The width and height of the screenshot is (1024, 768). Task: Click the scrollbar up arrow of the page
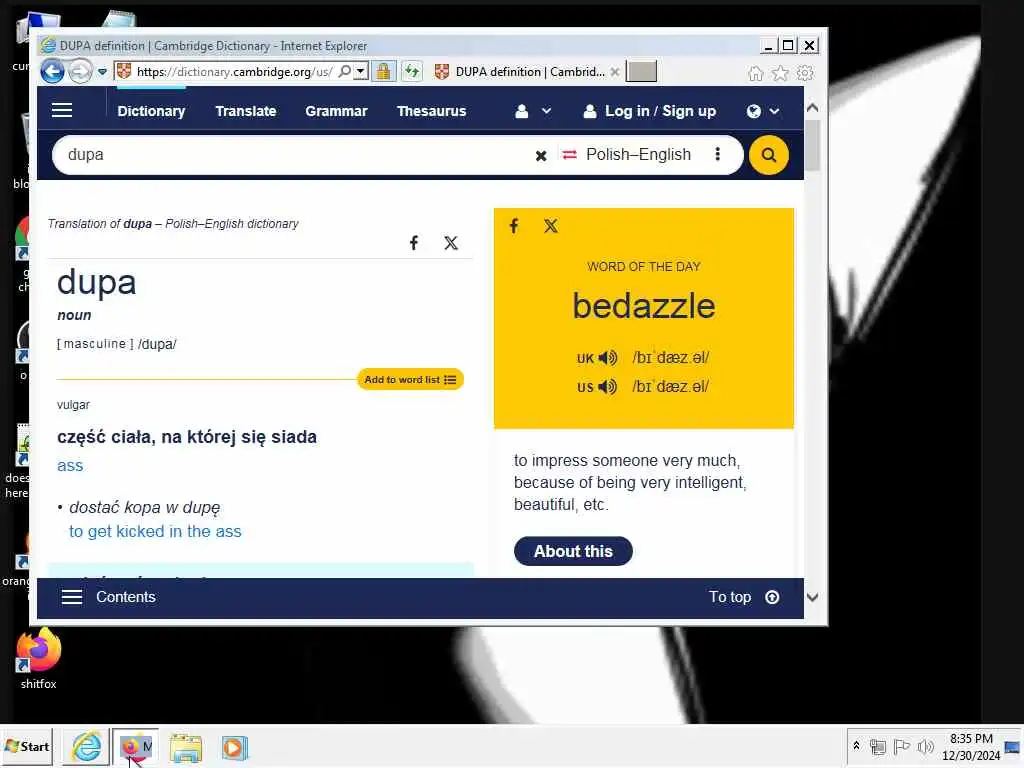point(812,108)
